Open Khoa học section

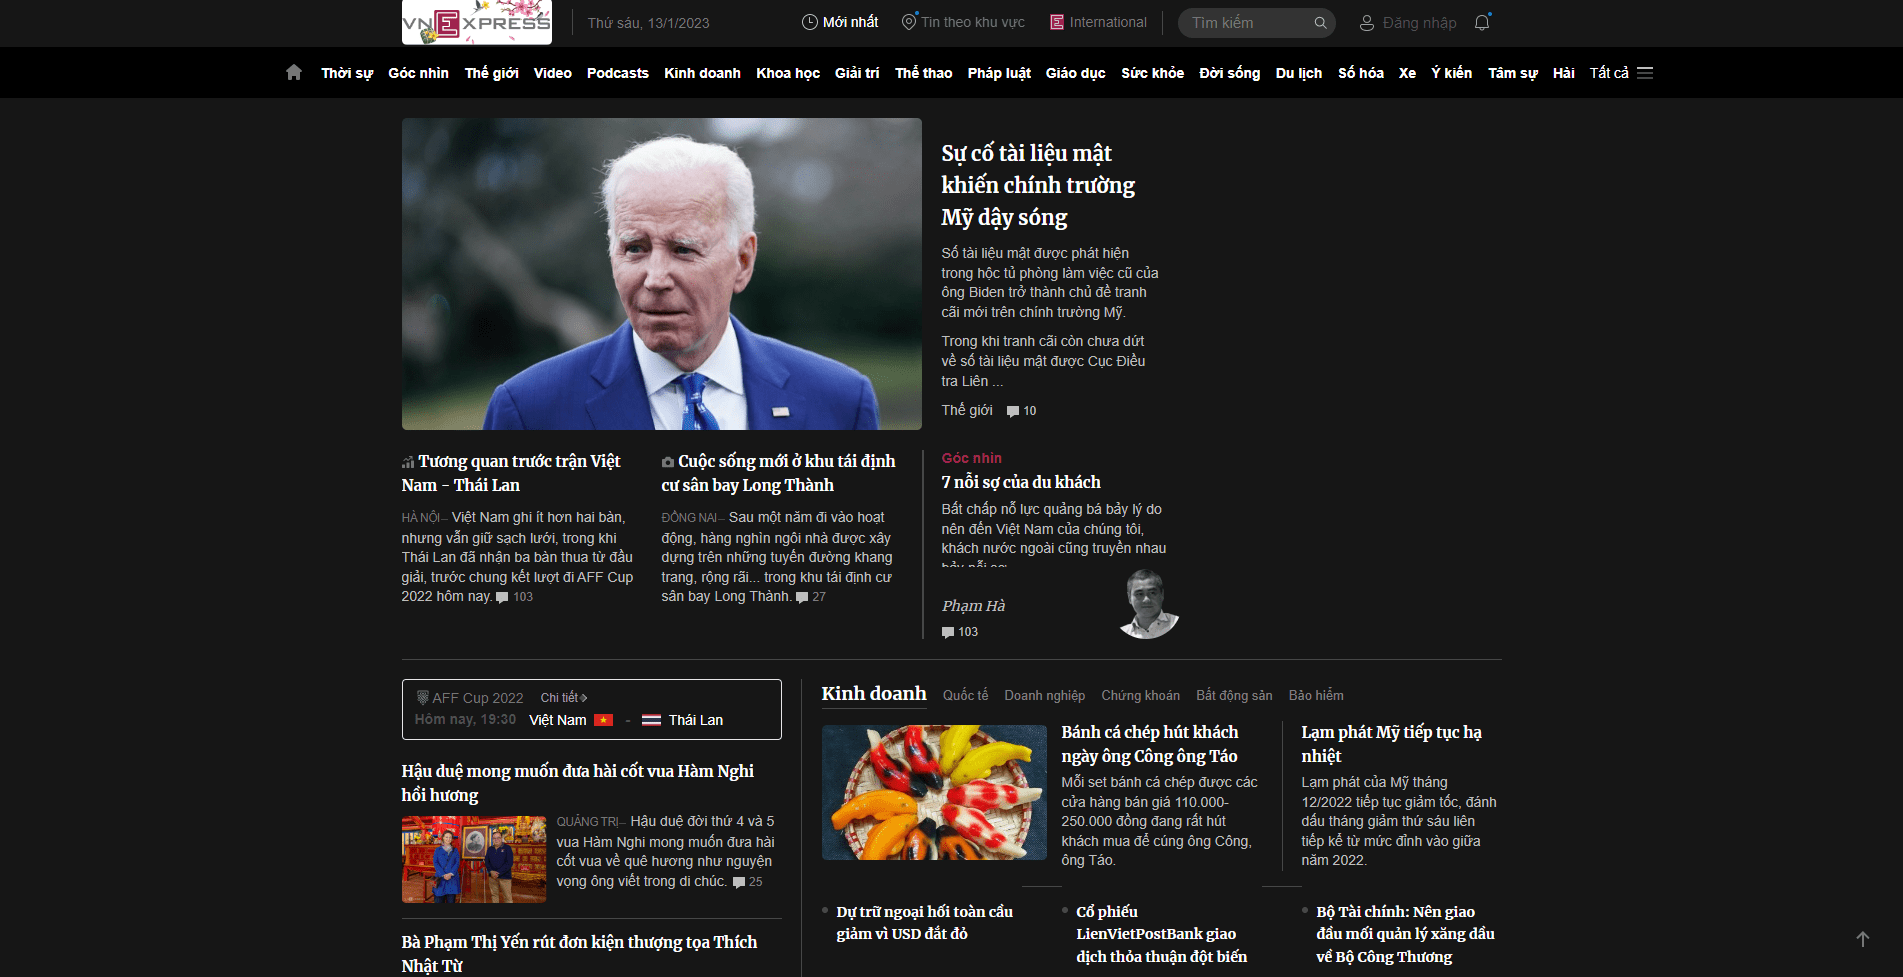click(788, 73)
